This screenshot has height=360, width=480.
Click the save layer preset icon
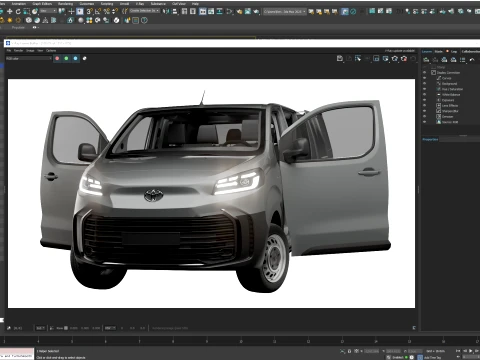click(444, 60)
